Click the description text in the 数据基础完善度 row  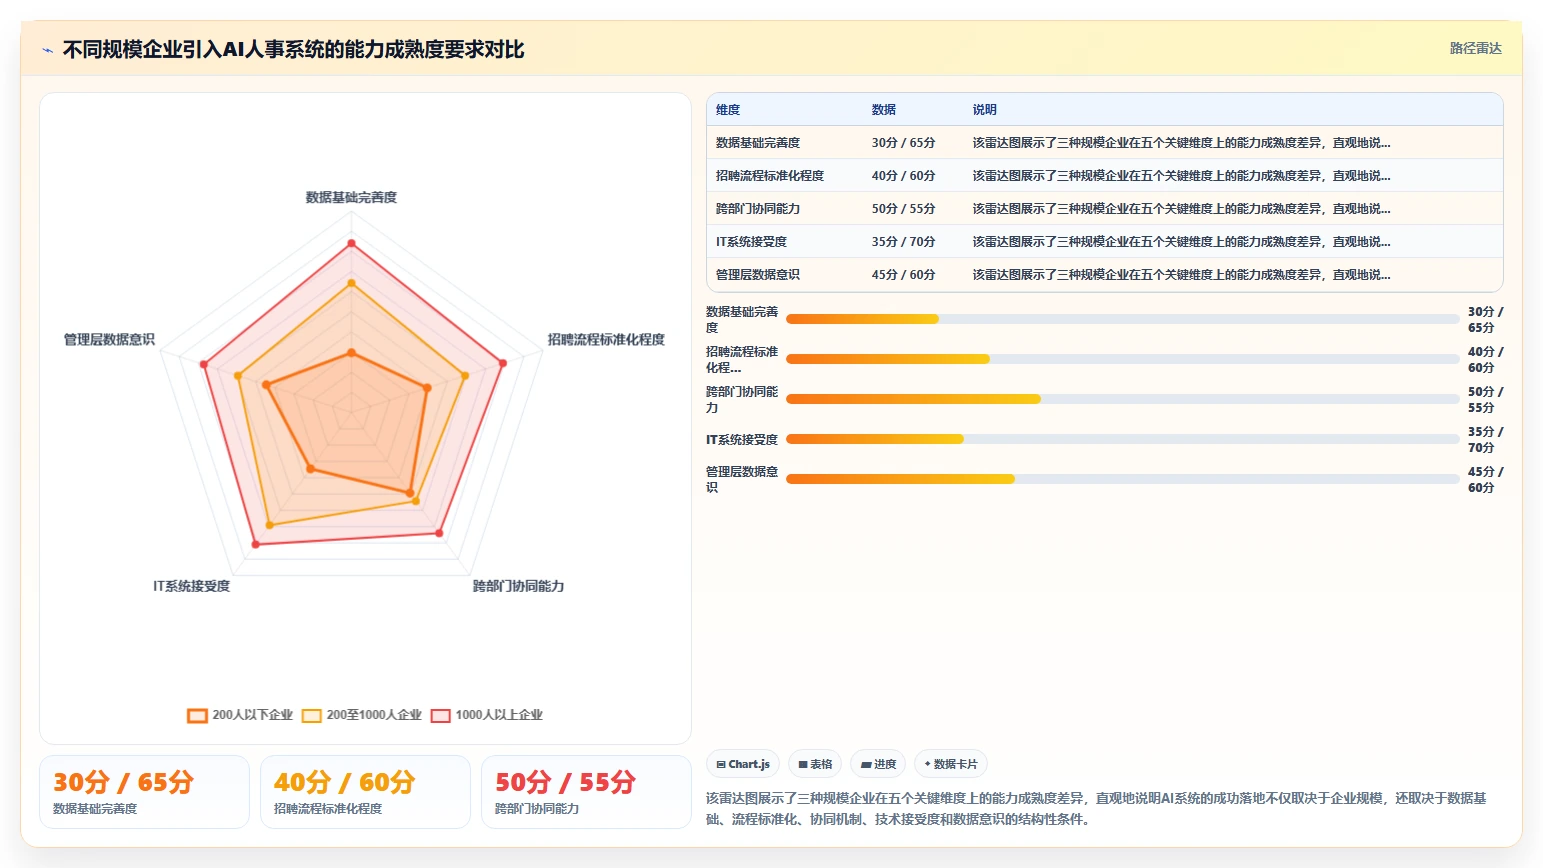coord(1181,143)
